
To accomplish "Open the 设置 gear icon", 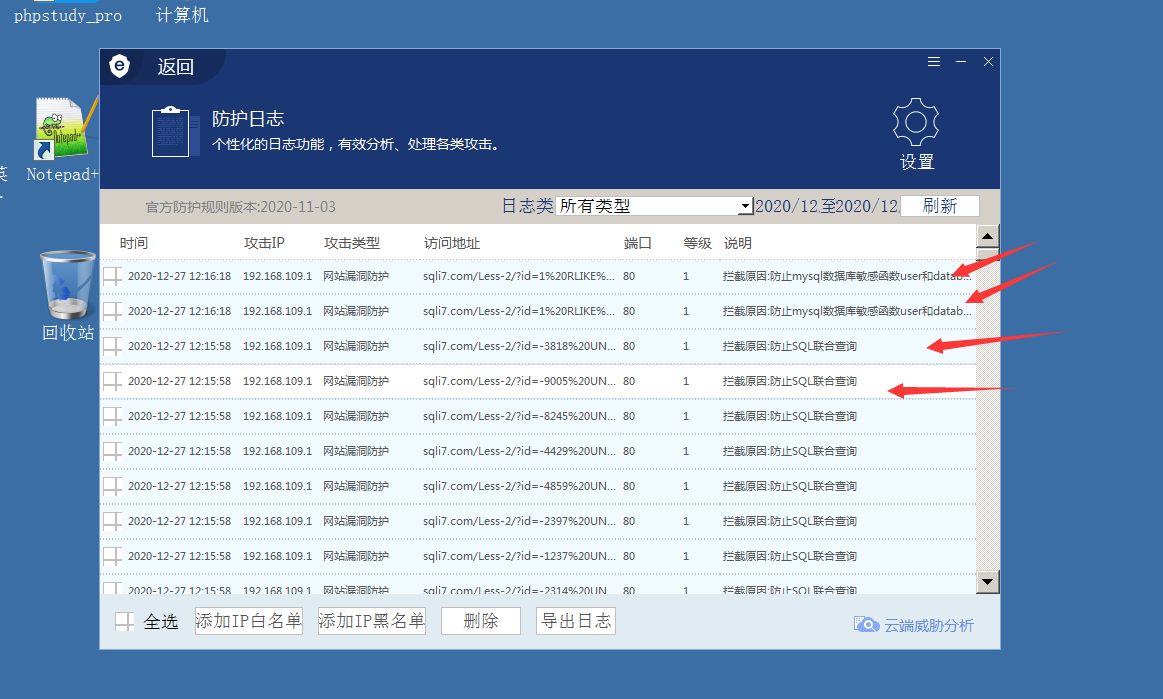I will click(x=915, y=123).
